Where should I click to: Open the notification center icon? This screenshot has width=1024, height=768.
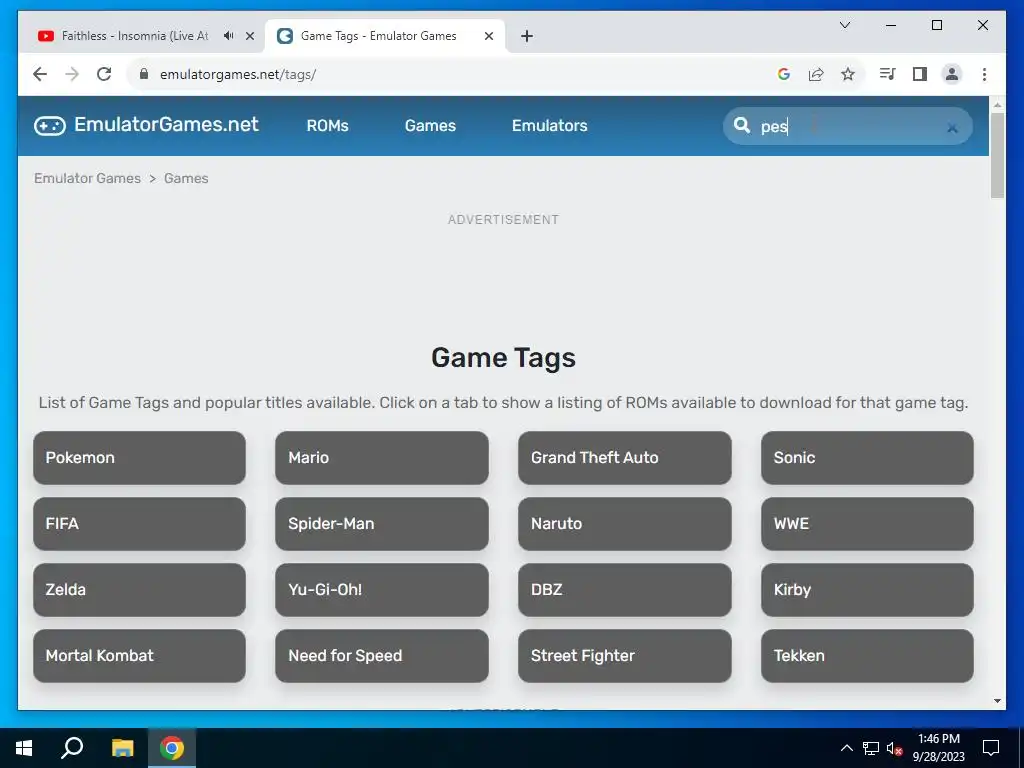click(991, 748)
